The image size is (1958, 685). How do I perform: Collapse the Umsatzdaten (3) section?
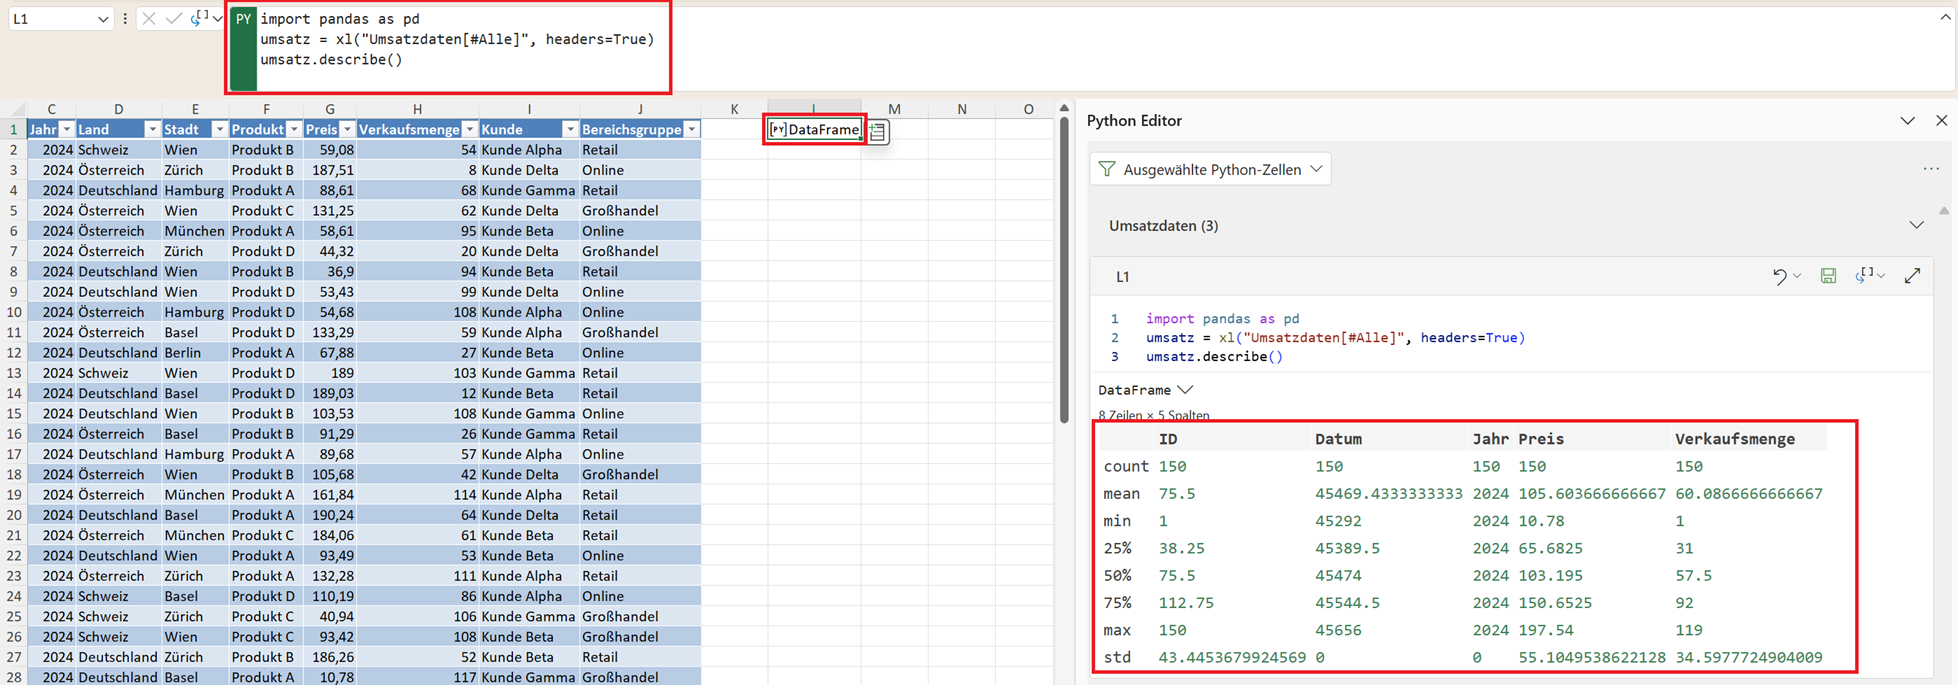point(1916,226)
